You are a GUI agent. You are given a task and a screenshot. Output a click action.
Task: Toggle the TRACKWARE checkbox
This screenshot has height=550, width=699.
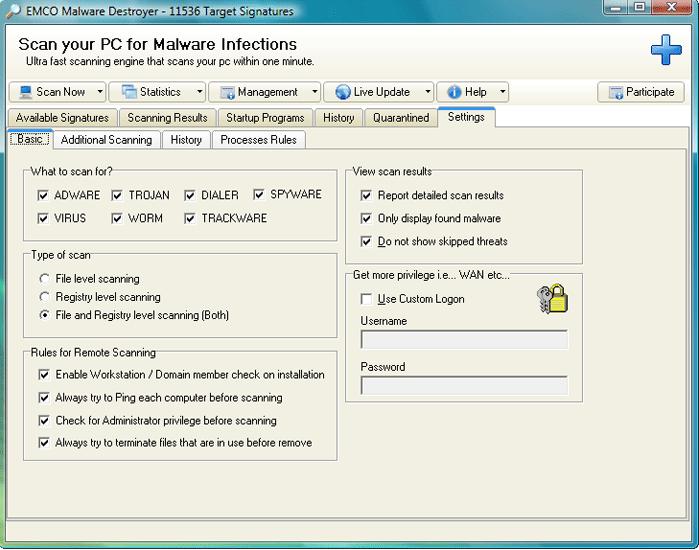(x=189, y=218)
